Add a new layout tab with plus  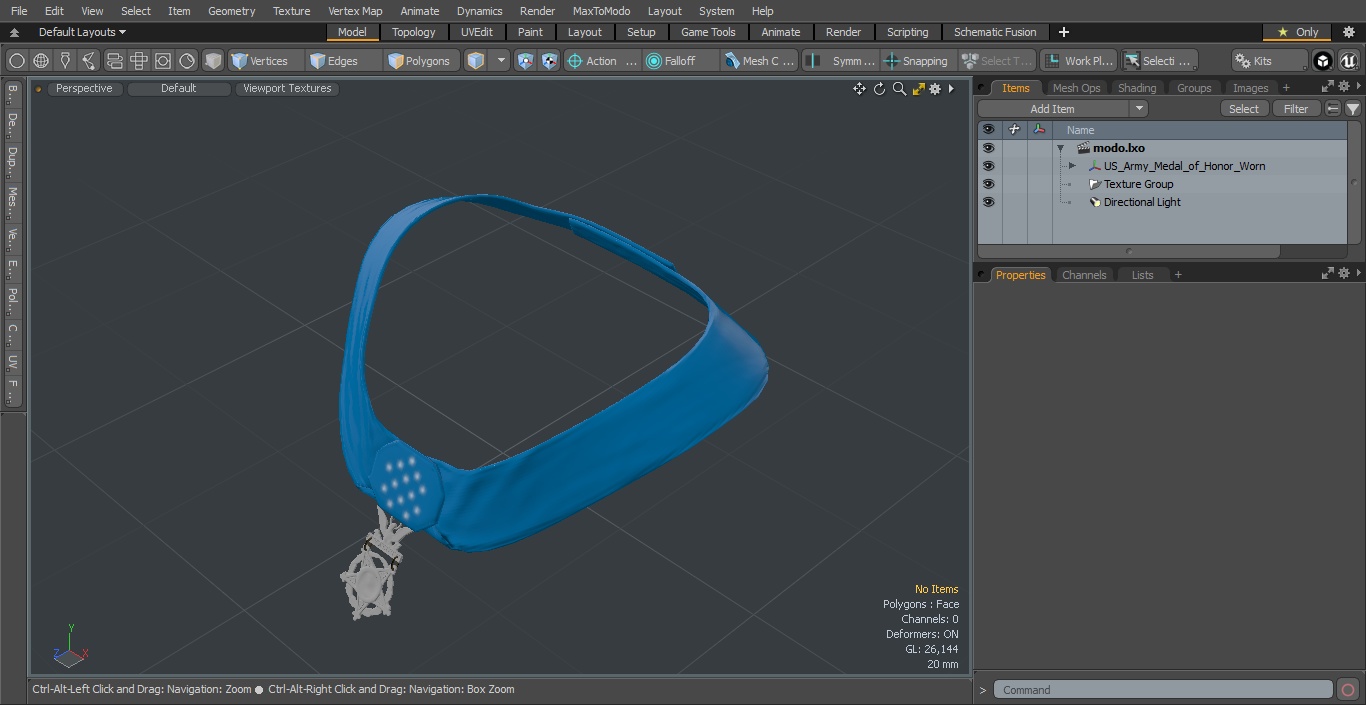pyautogui.click(x=1063, y=32)
